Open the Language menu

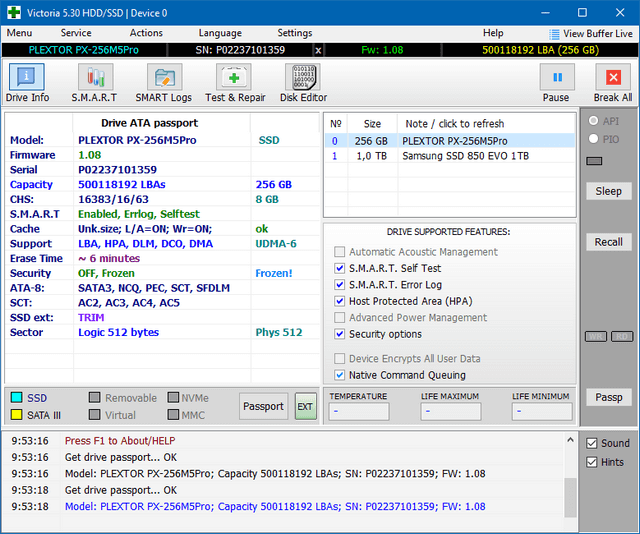(x=220, y=33)
